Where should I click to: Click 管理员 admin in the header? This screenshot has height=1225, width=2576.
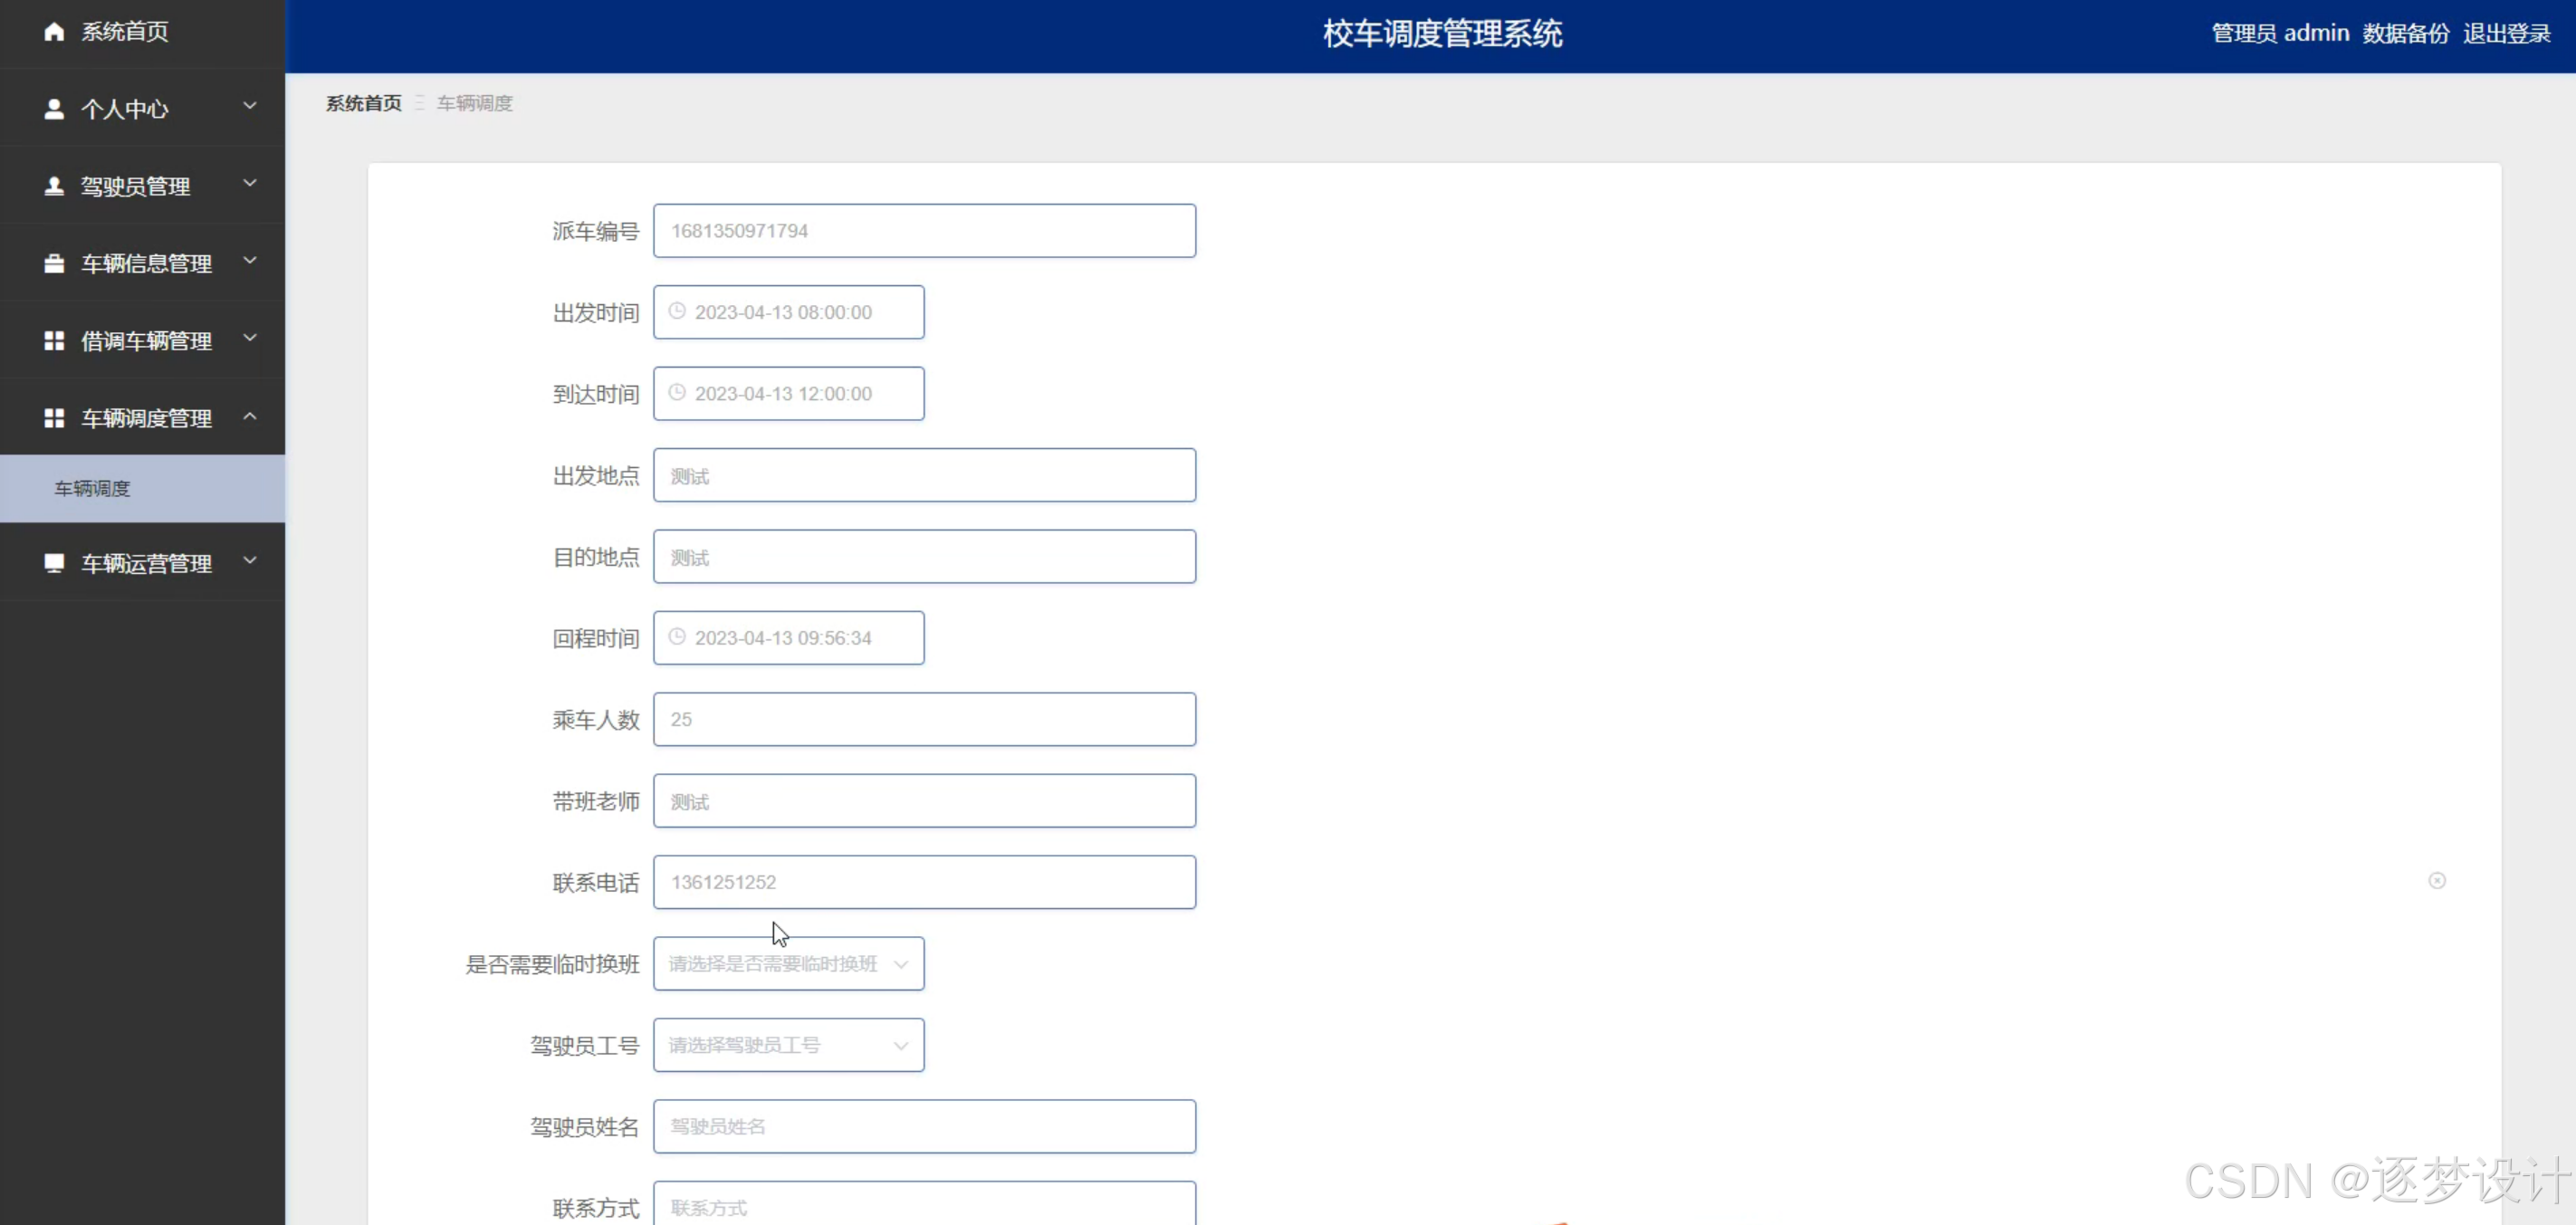[x=2280, y=34]
